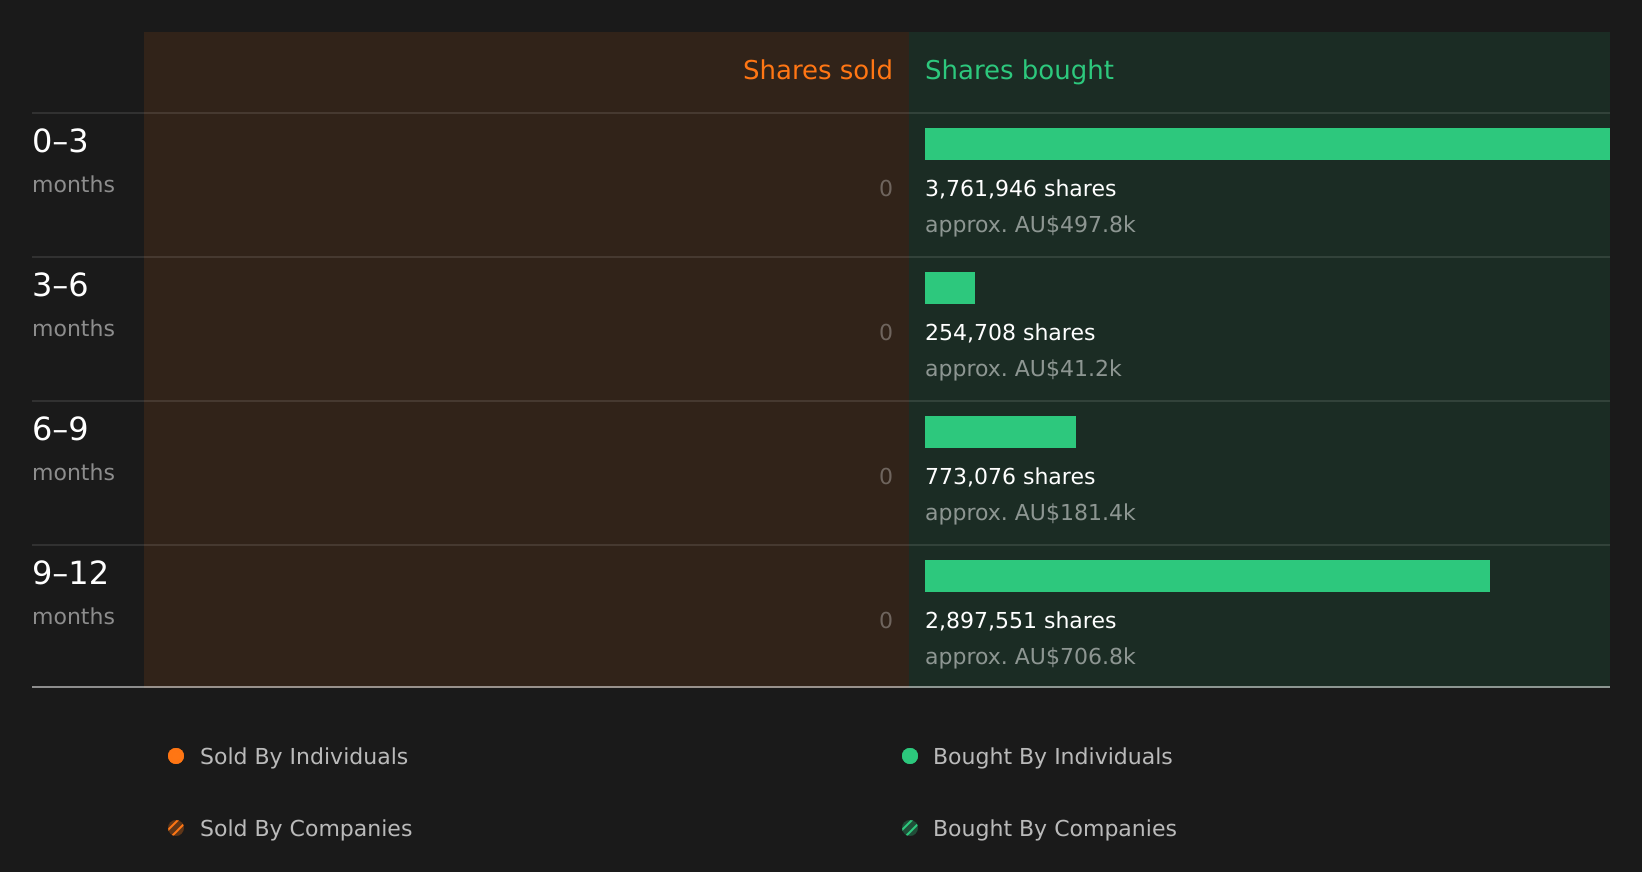1642x872 pixels.
Task: Click the 9–12 months row label
Action: click(73, 593)
